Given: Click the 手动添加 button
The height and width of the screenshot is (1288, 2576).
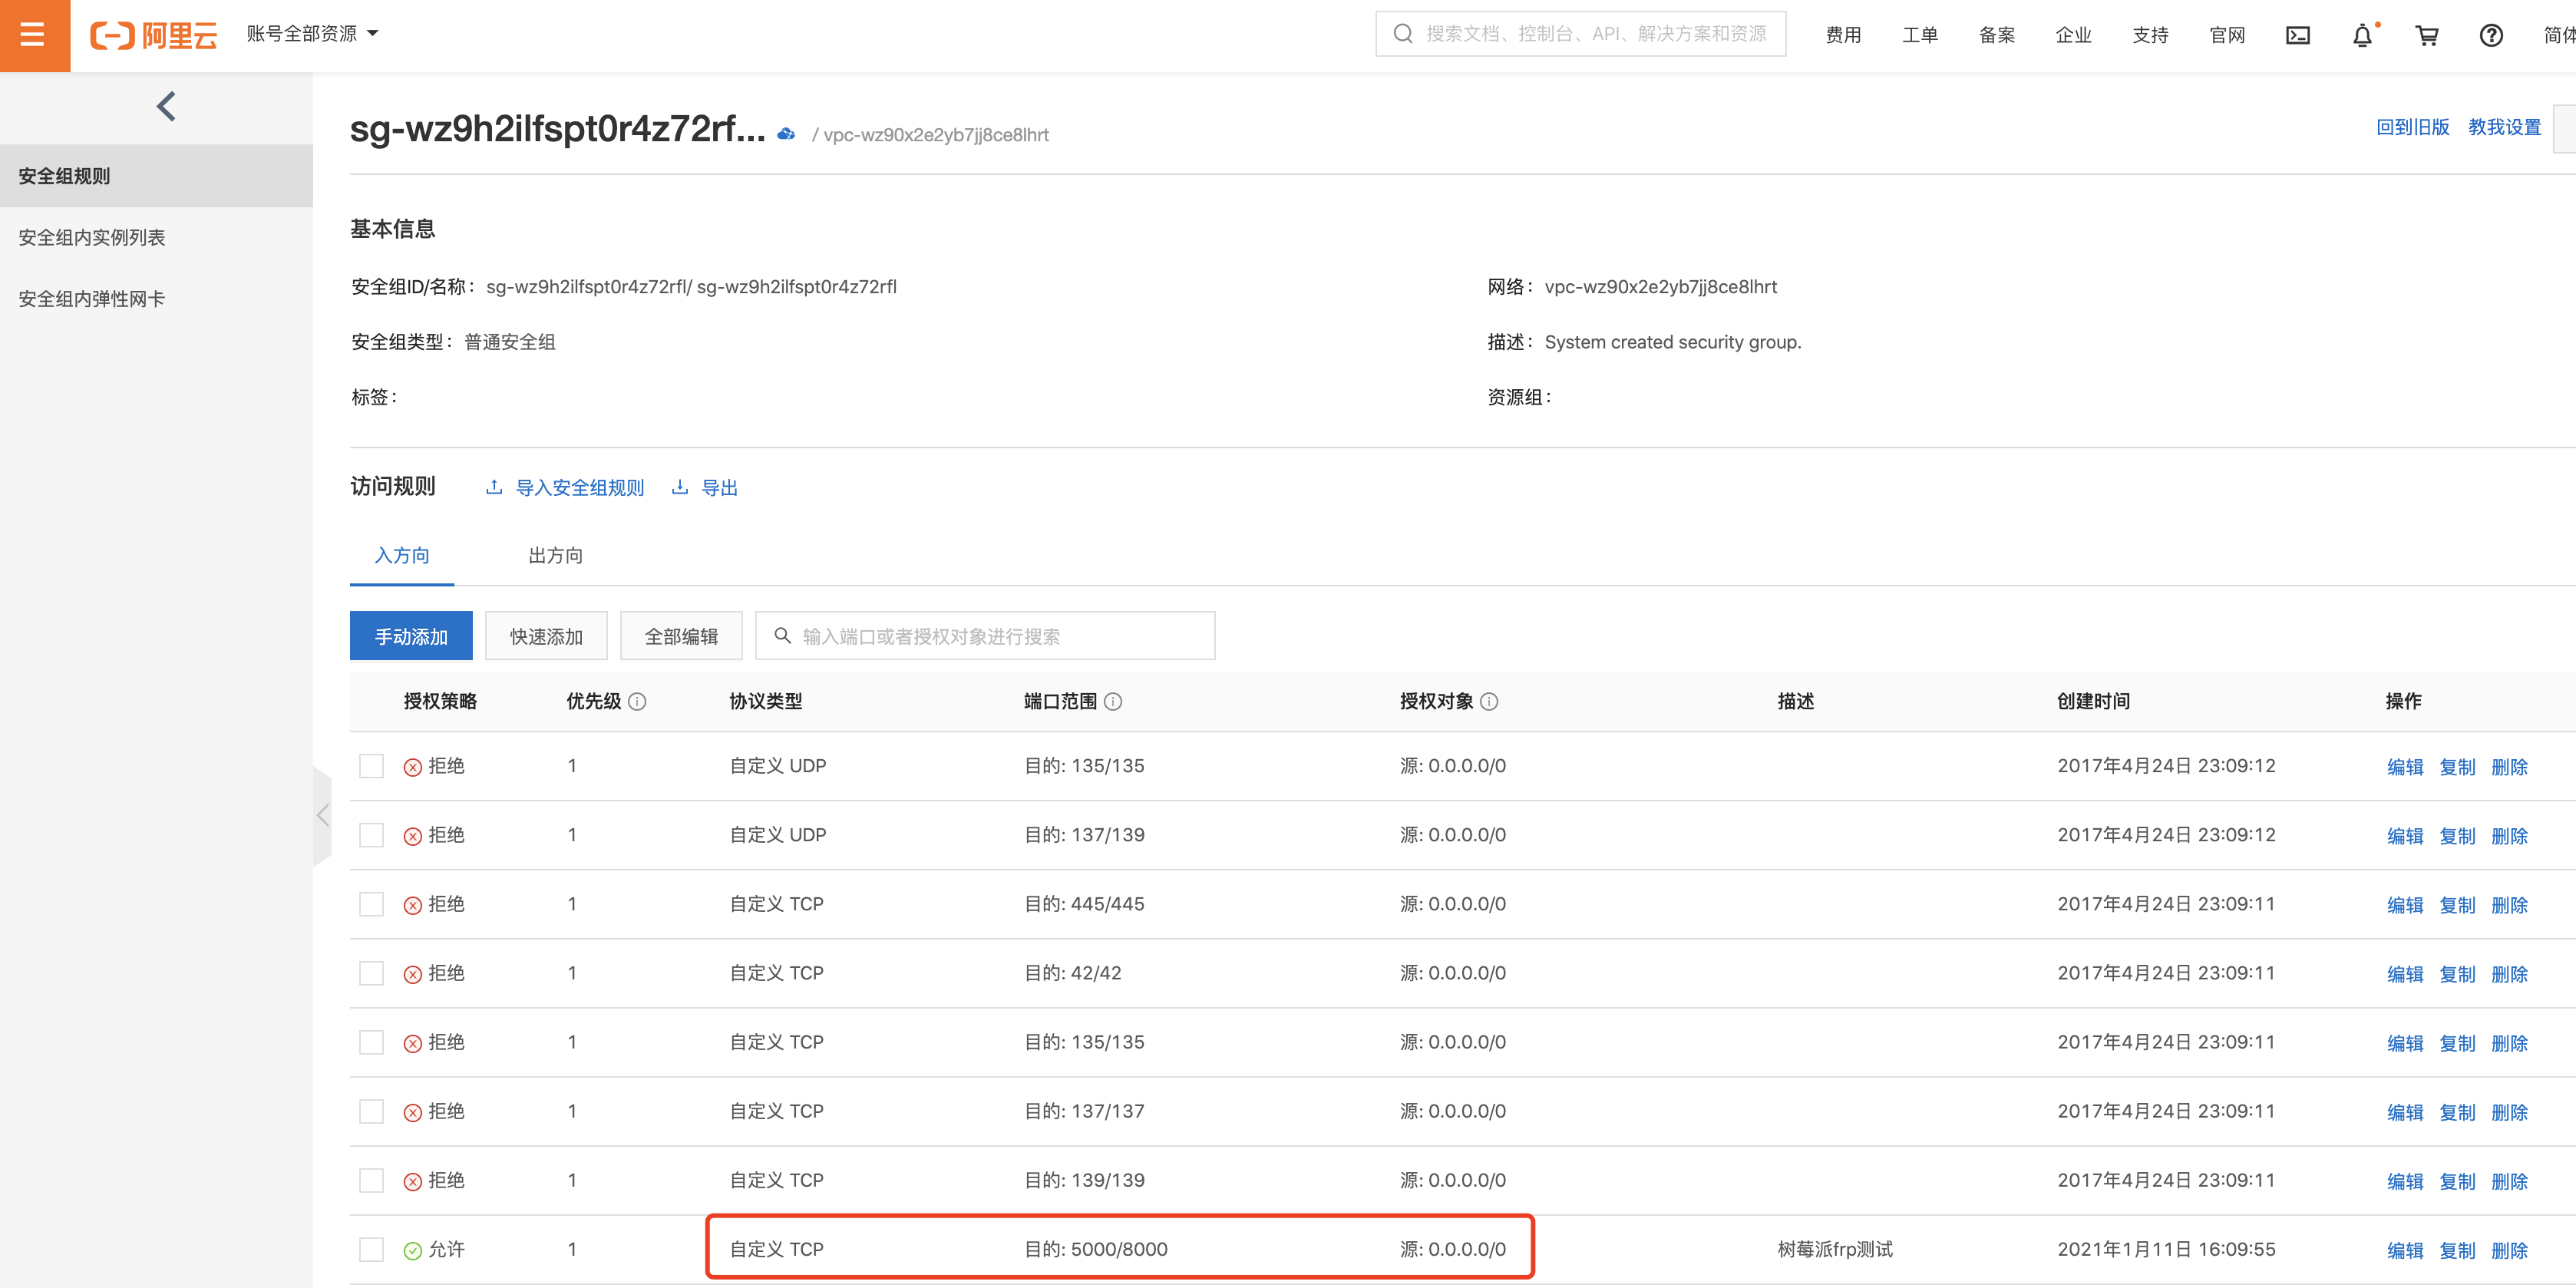Looking at the screenshot, I should (411, 636).
